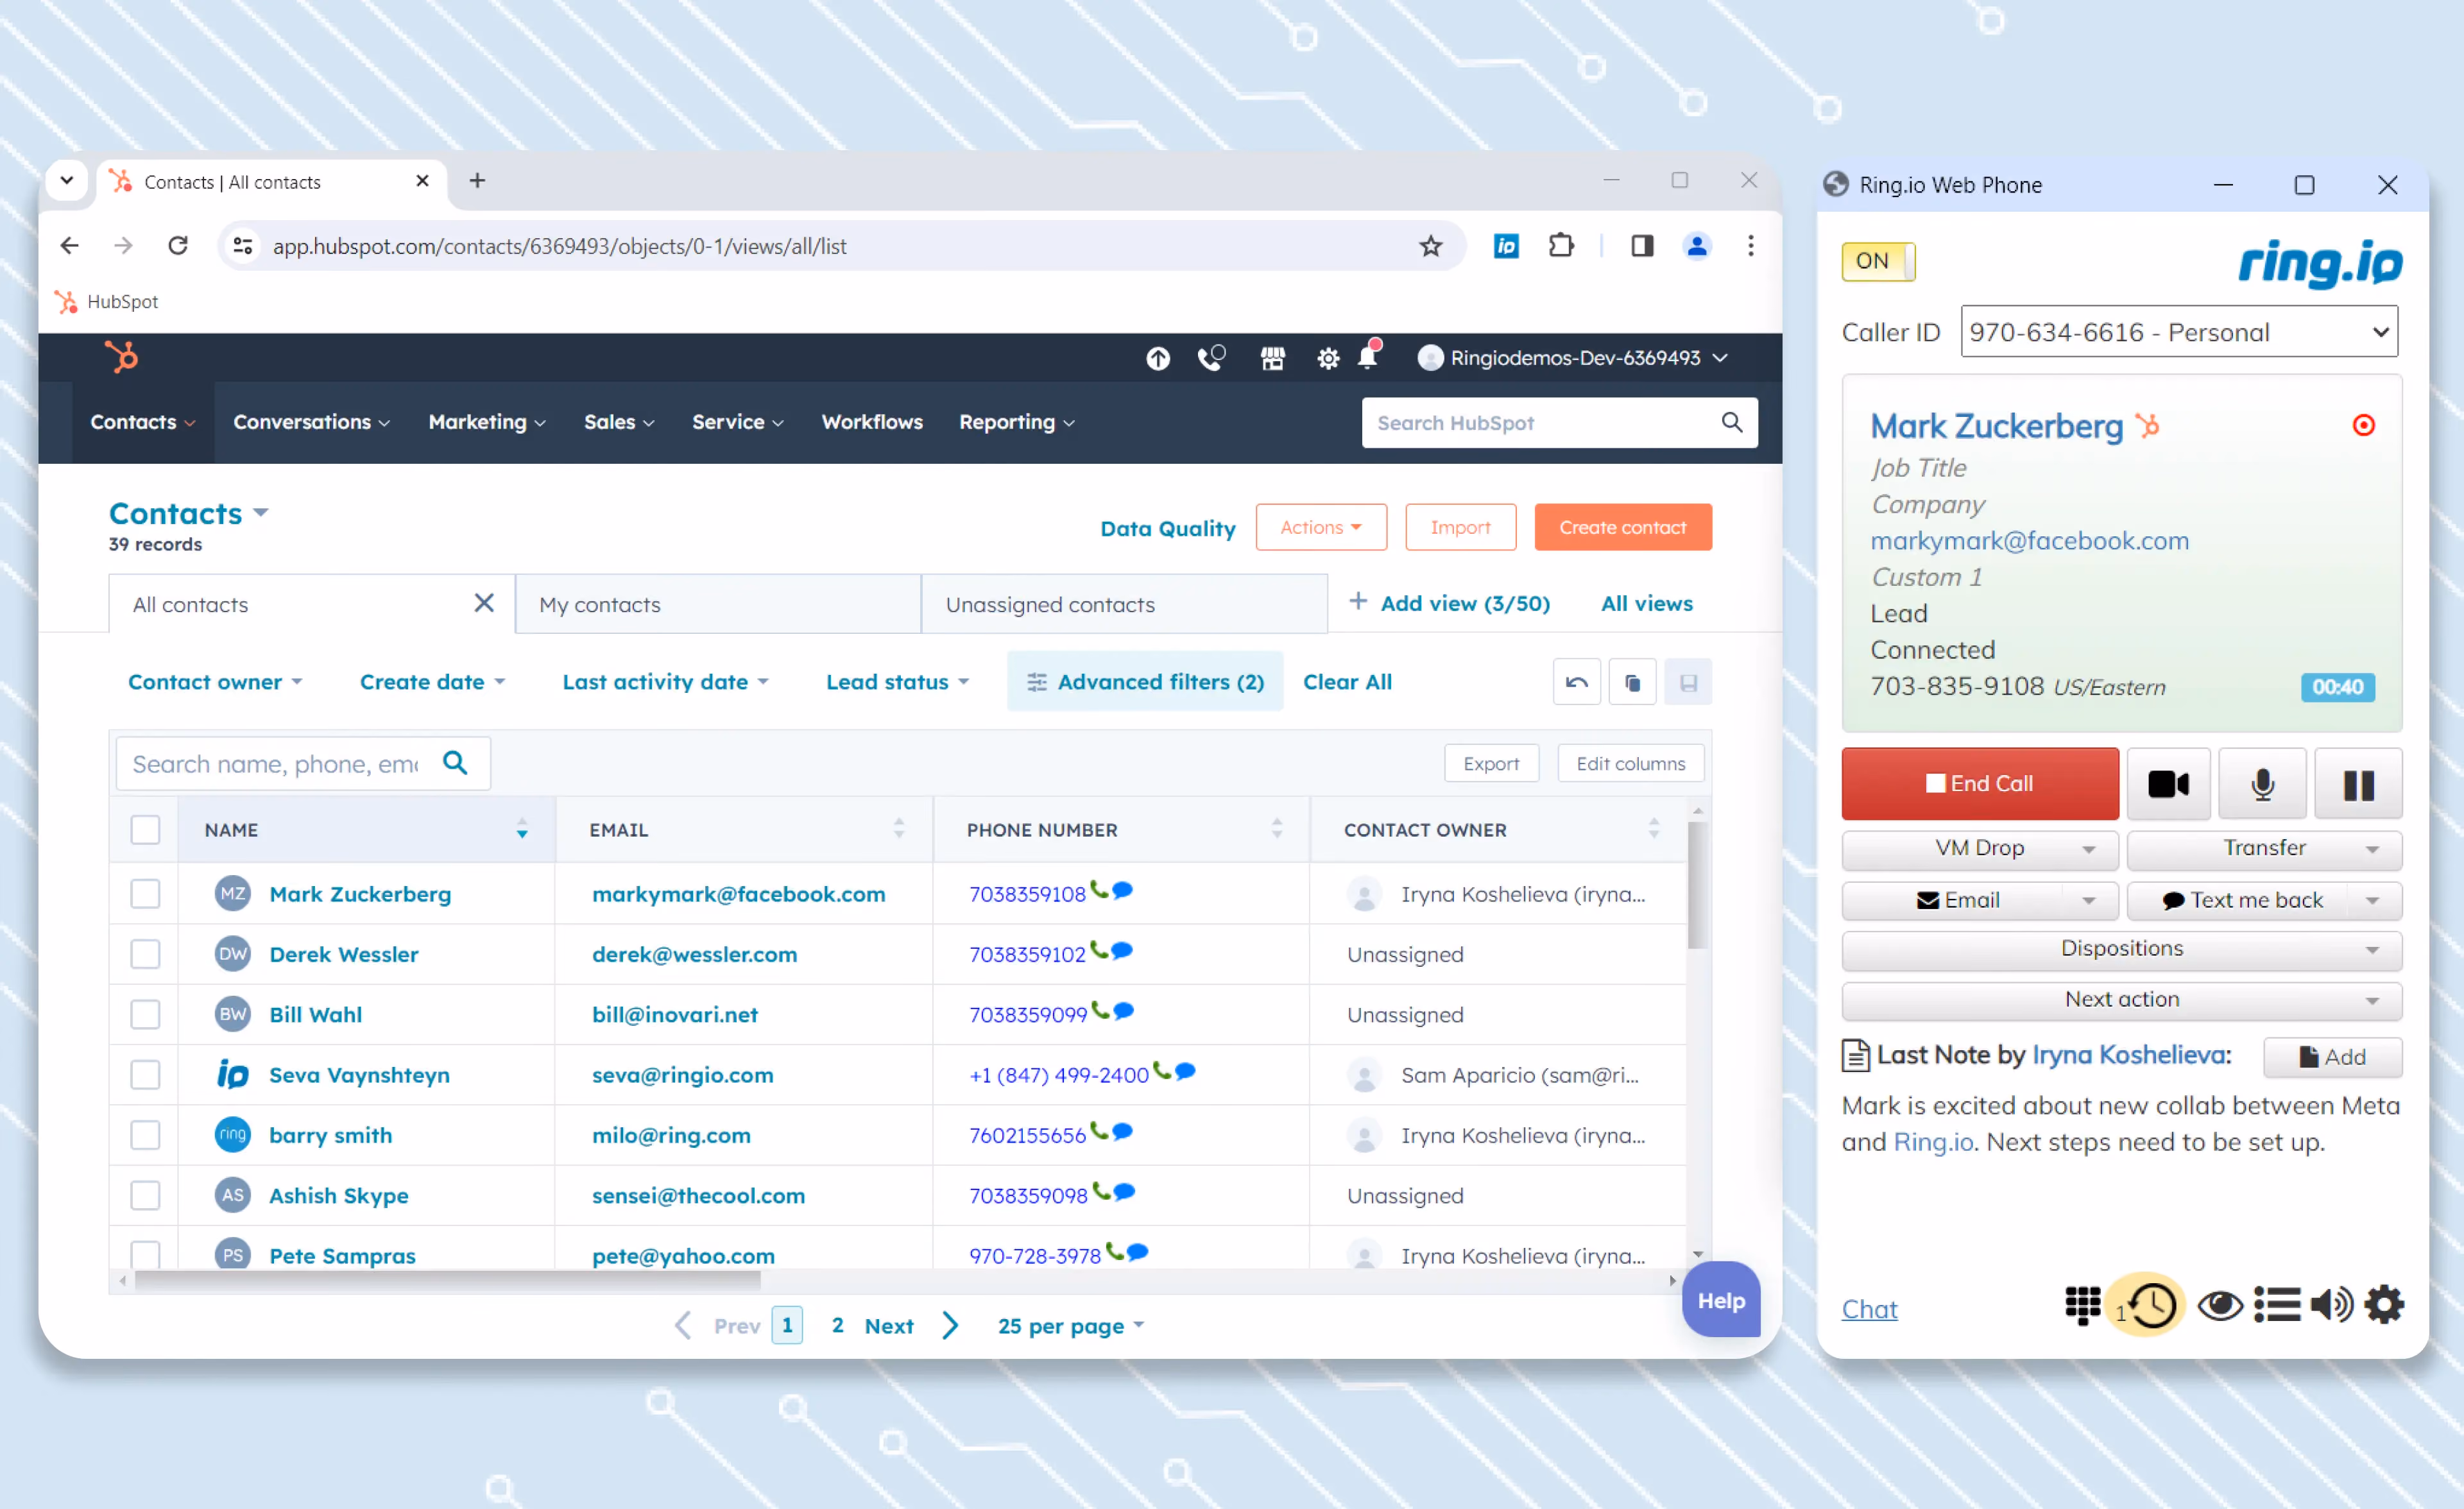The width and height of the screenshot is (2464, 1509).
Task: Click the eye icon in Ring.io Web Phone
Action: pos(2219,1305)
